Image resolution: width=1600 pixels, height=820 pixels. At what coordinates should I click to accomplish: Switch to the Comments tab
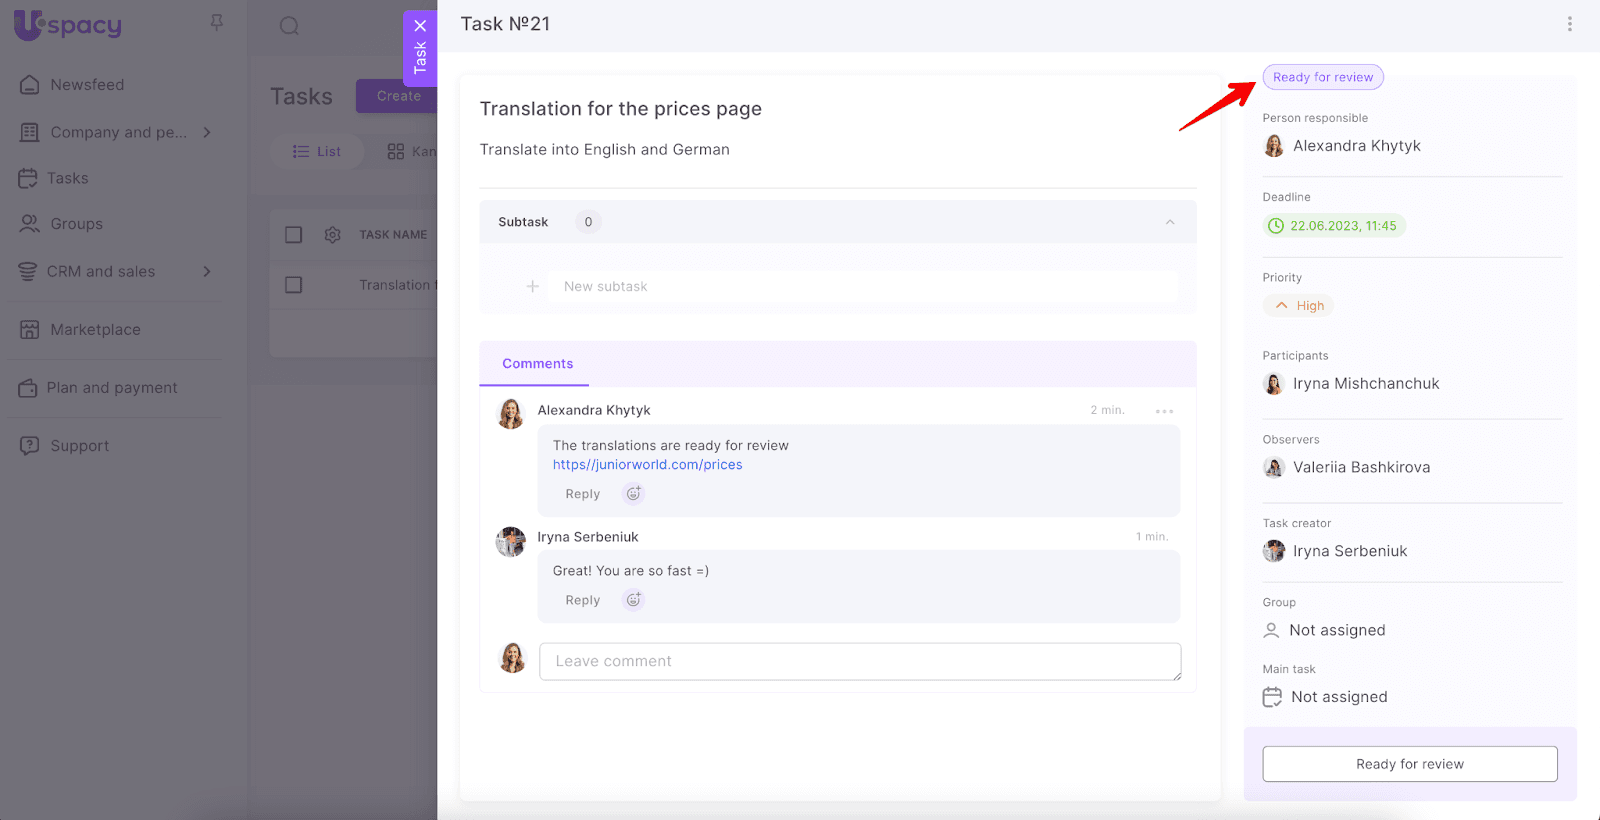pos(537,364)
